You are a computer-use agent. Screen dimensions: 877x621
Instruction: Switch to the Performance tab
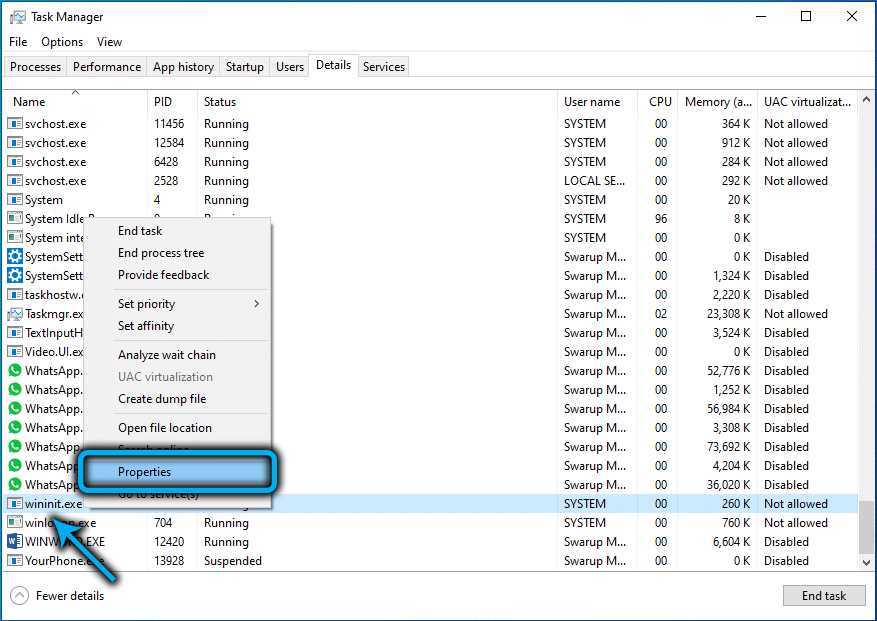(x=107, y=67)
